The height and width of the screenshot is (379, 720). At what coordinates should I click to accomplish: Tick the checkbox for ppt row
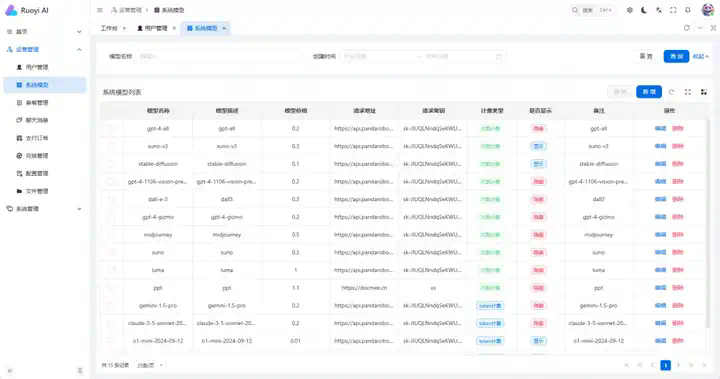(112, 288)
